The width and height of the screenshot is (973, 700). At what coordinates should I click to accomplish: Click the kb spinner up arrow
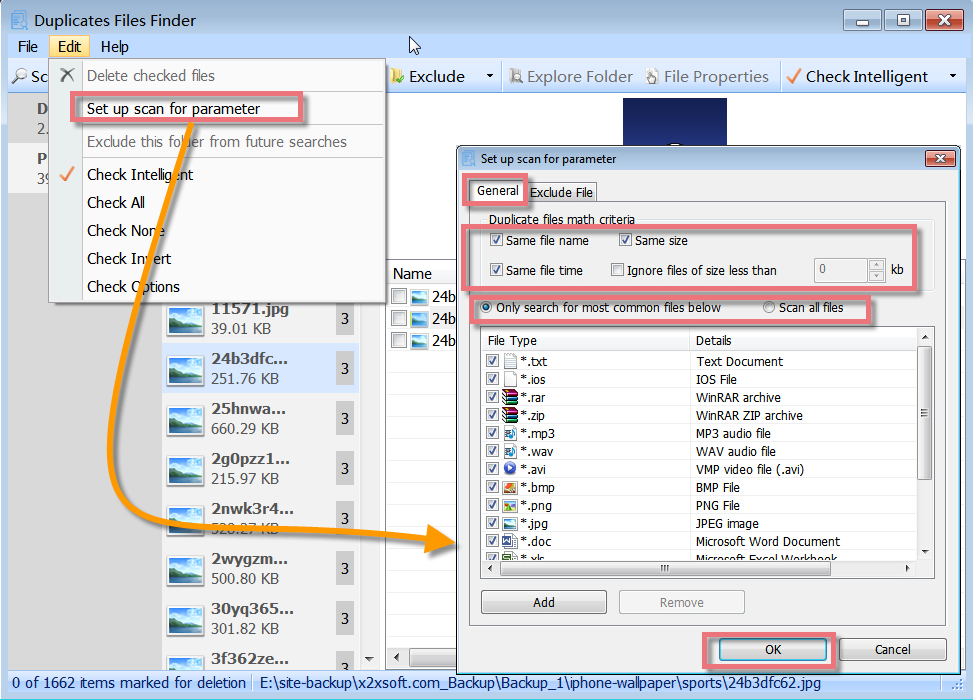877,265
